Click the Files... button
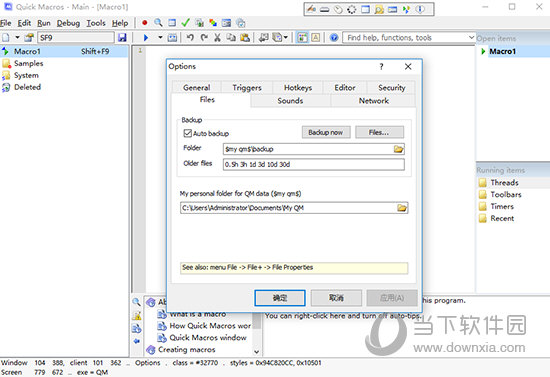The height and width of the screenshot is (377, 550). pos(379,132)
